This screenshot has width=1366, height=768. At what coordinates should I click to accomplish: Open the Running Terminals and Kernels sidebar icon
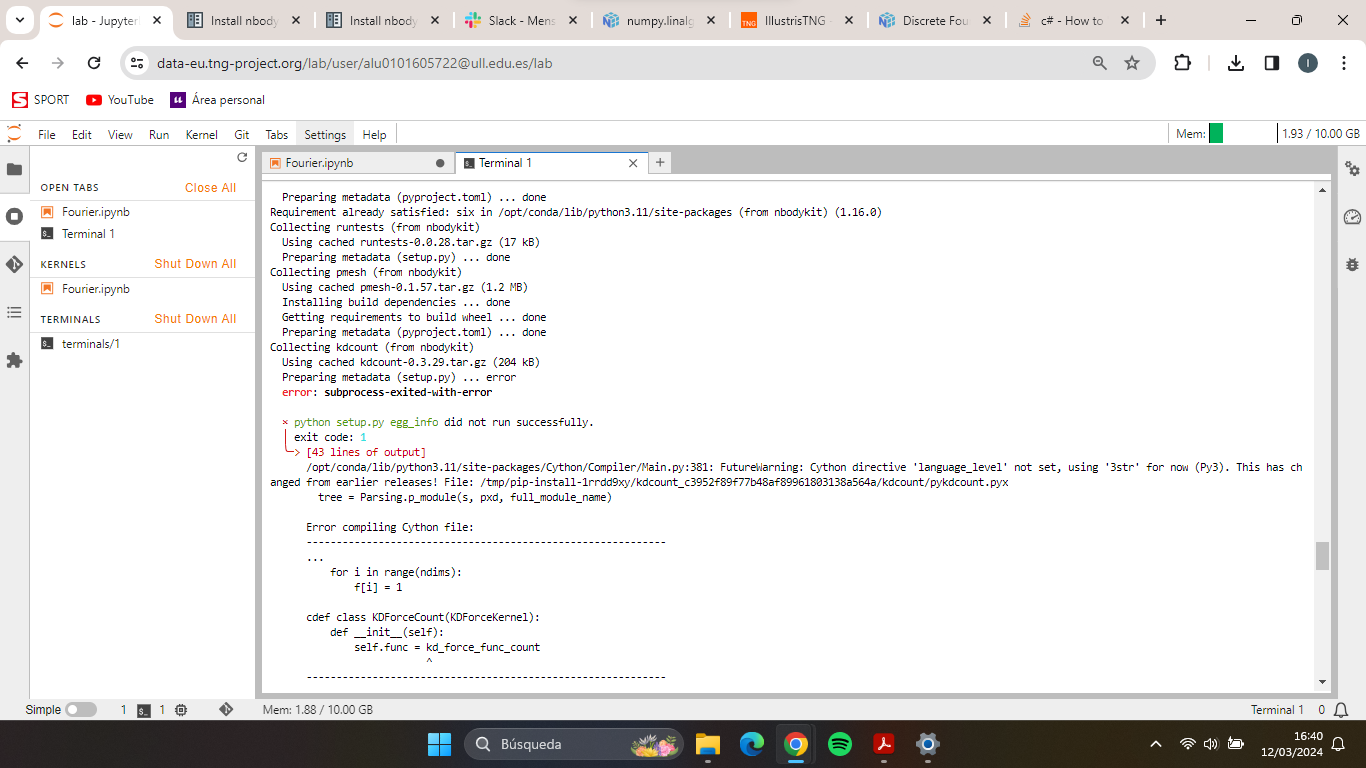[14, 216]
